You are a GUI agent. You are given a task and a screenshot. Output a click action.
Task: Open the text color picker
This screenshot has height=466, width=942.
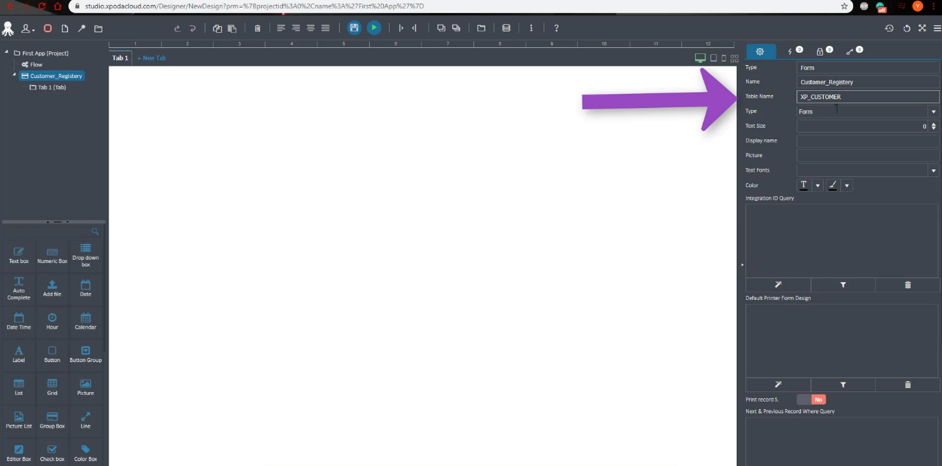(804, 186)
